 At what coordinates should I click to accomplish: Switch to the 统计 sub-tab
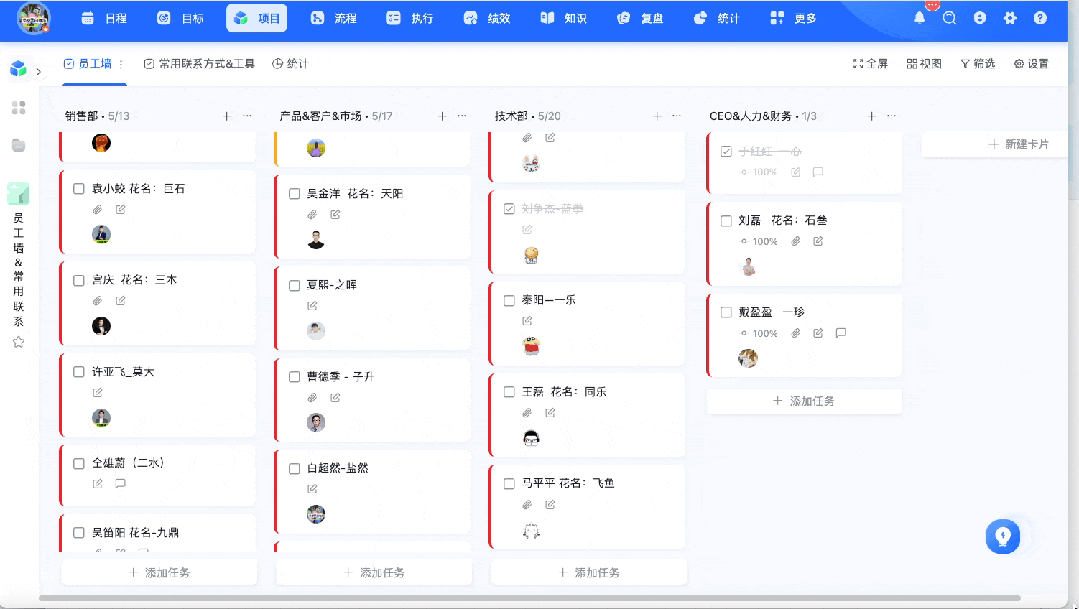tap(290, 63)
